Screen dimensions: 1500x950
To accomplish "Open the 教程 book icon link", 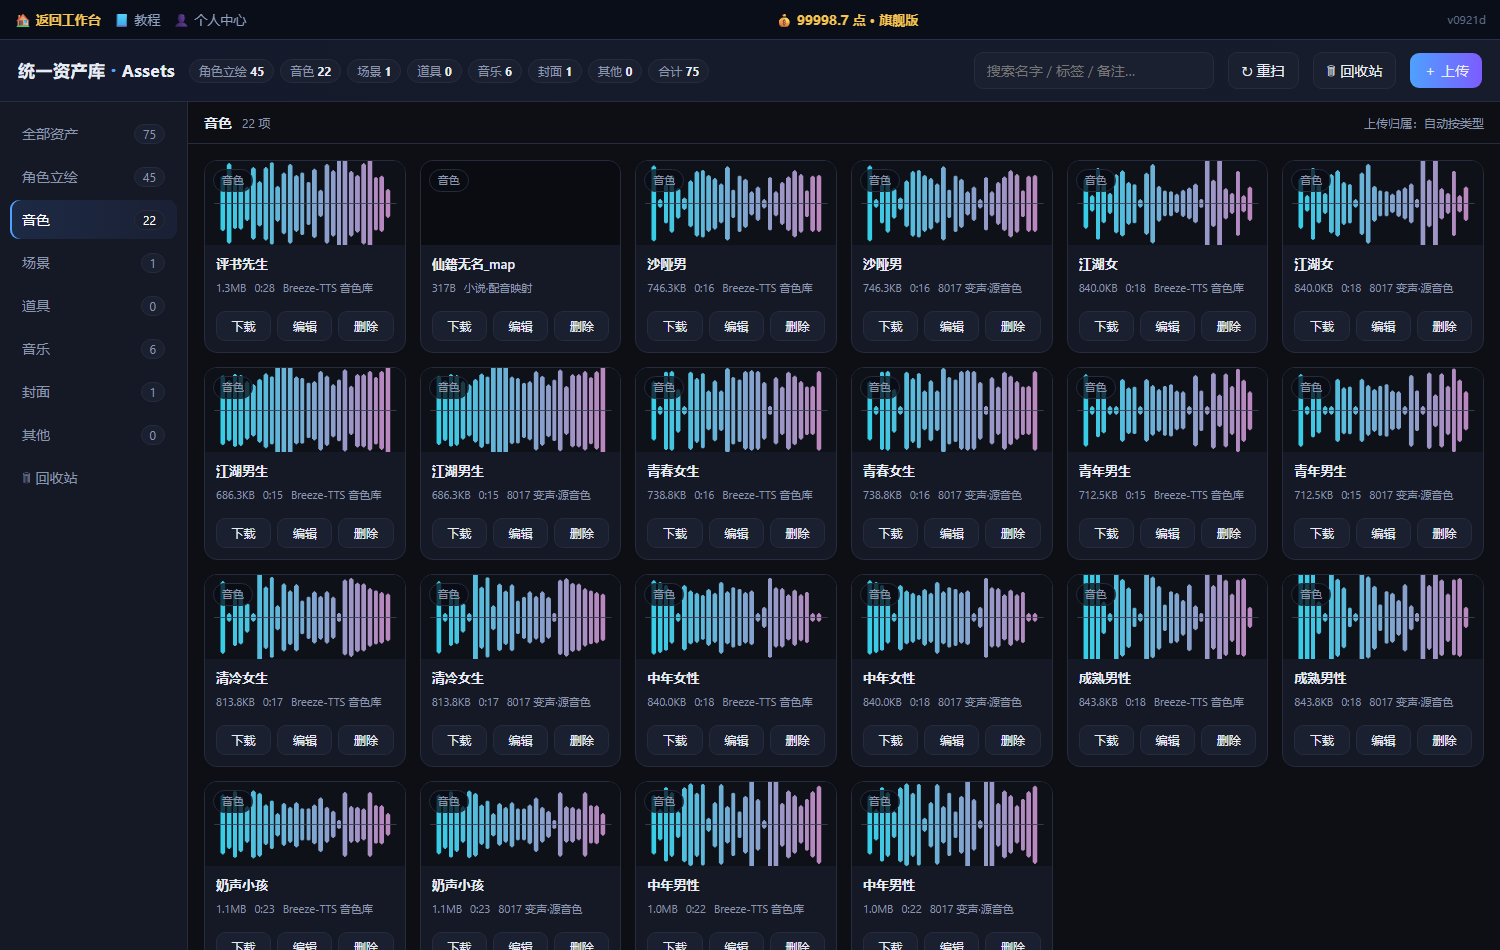I will [x=138, y=20].
